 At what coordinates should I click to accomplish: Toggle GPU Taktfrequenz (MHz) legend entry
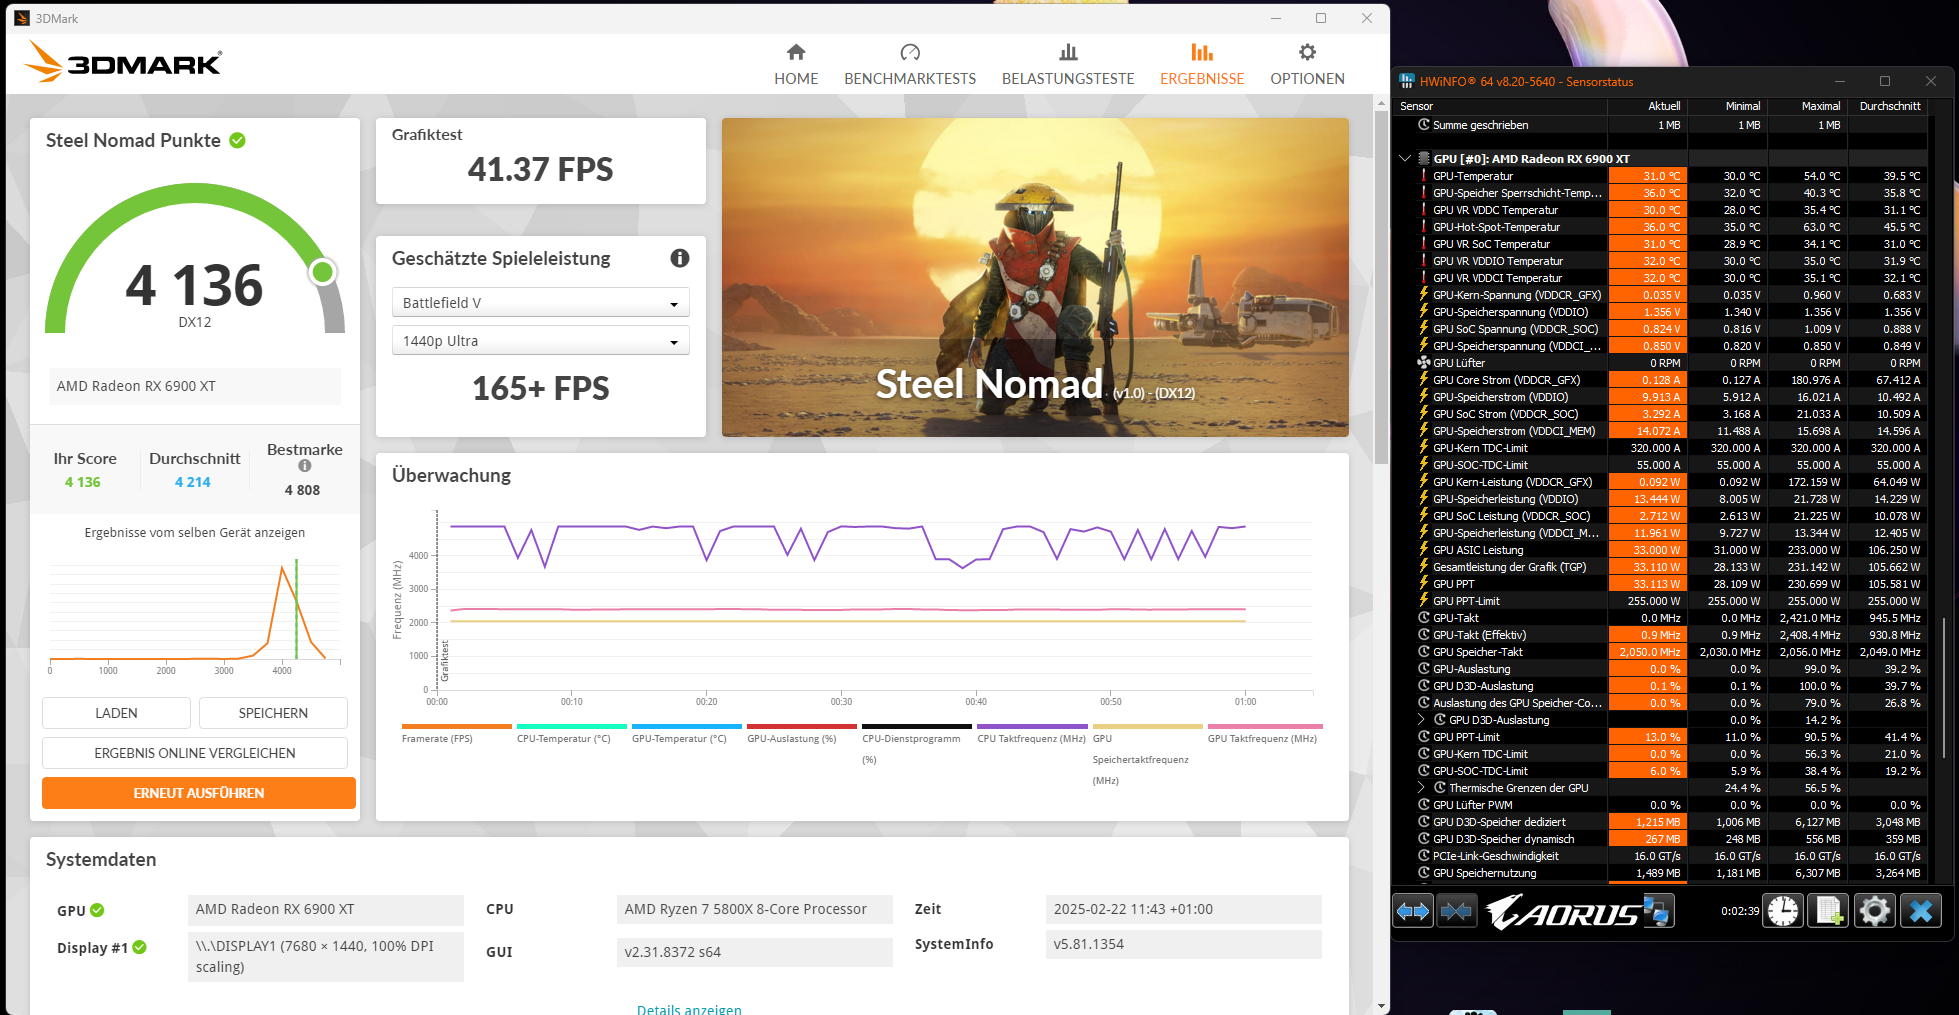click(1265, 735)
